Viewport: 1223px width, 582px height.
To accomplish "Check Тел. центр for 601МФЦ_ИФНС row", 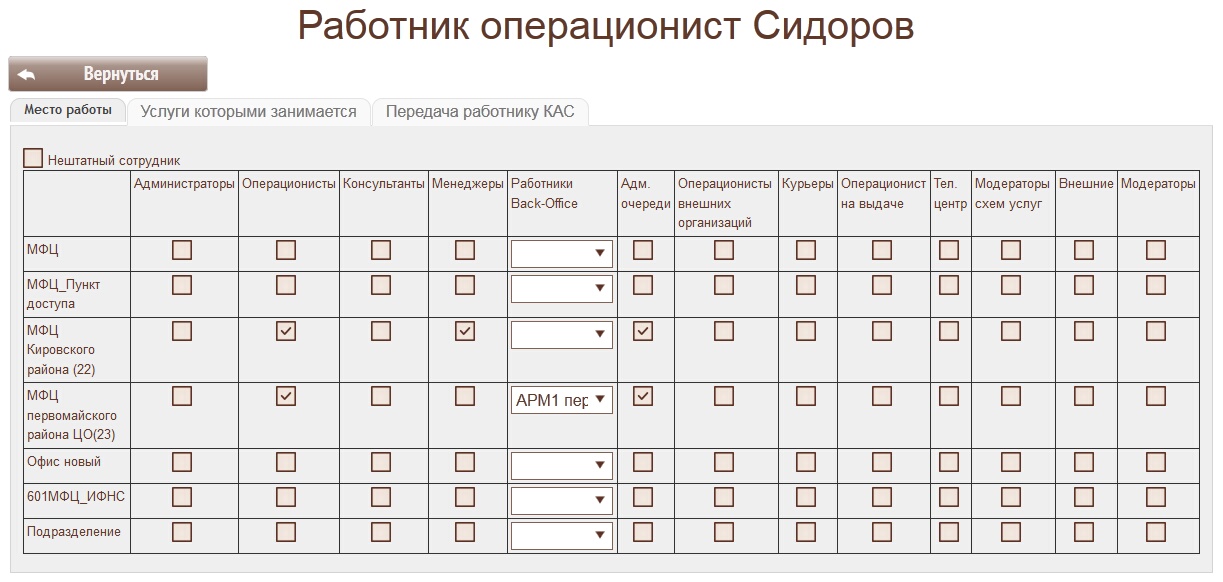I will coord(949,497).
